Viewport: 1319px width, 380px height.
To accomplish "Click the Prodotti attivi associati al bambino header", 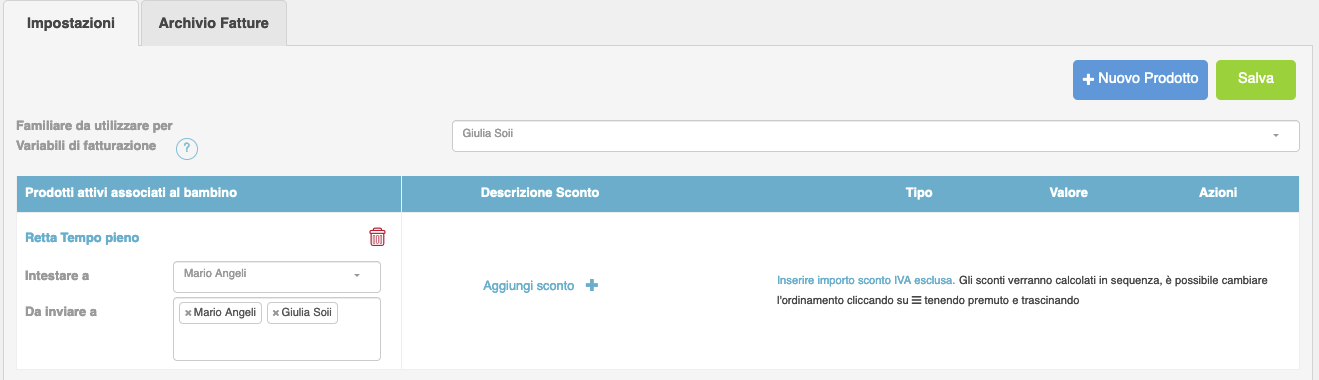I will click(131, 192).
